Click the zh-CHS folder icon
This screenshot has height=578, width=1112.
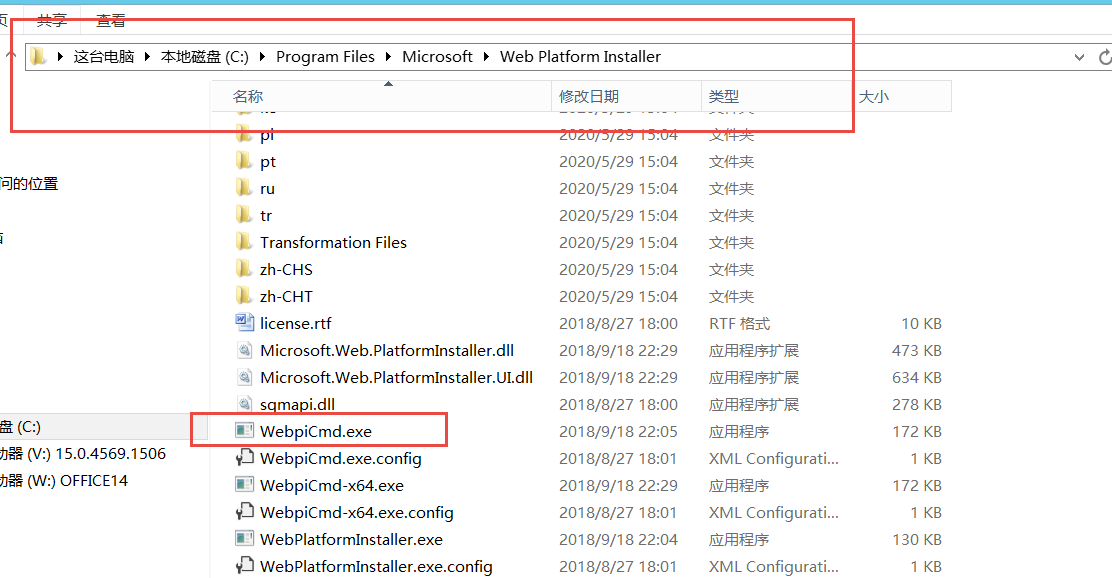pyautogui.click(x=244, y=269)
